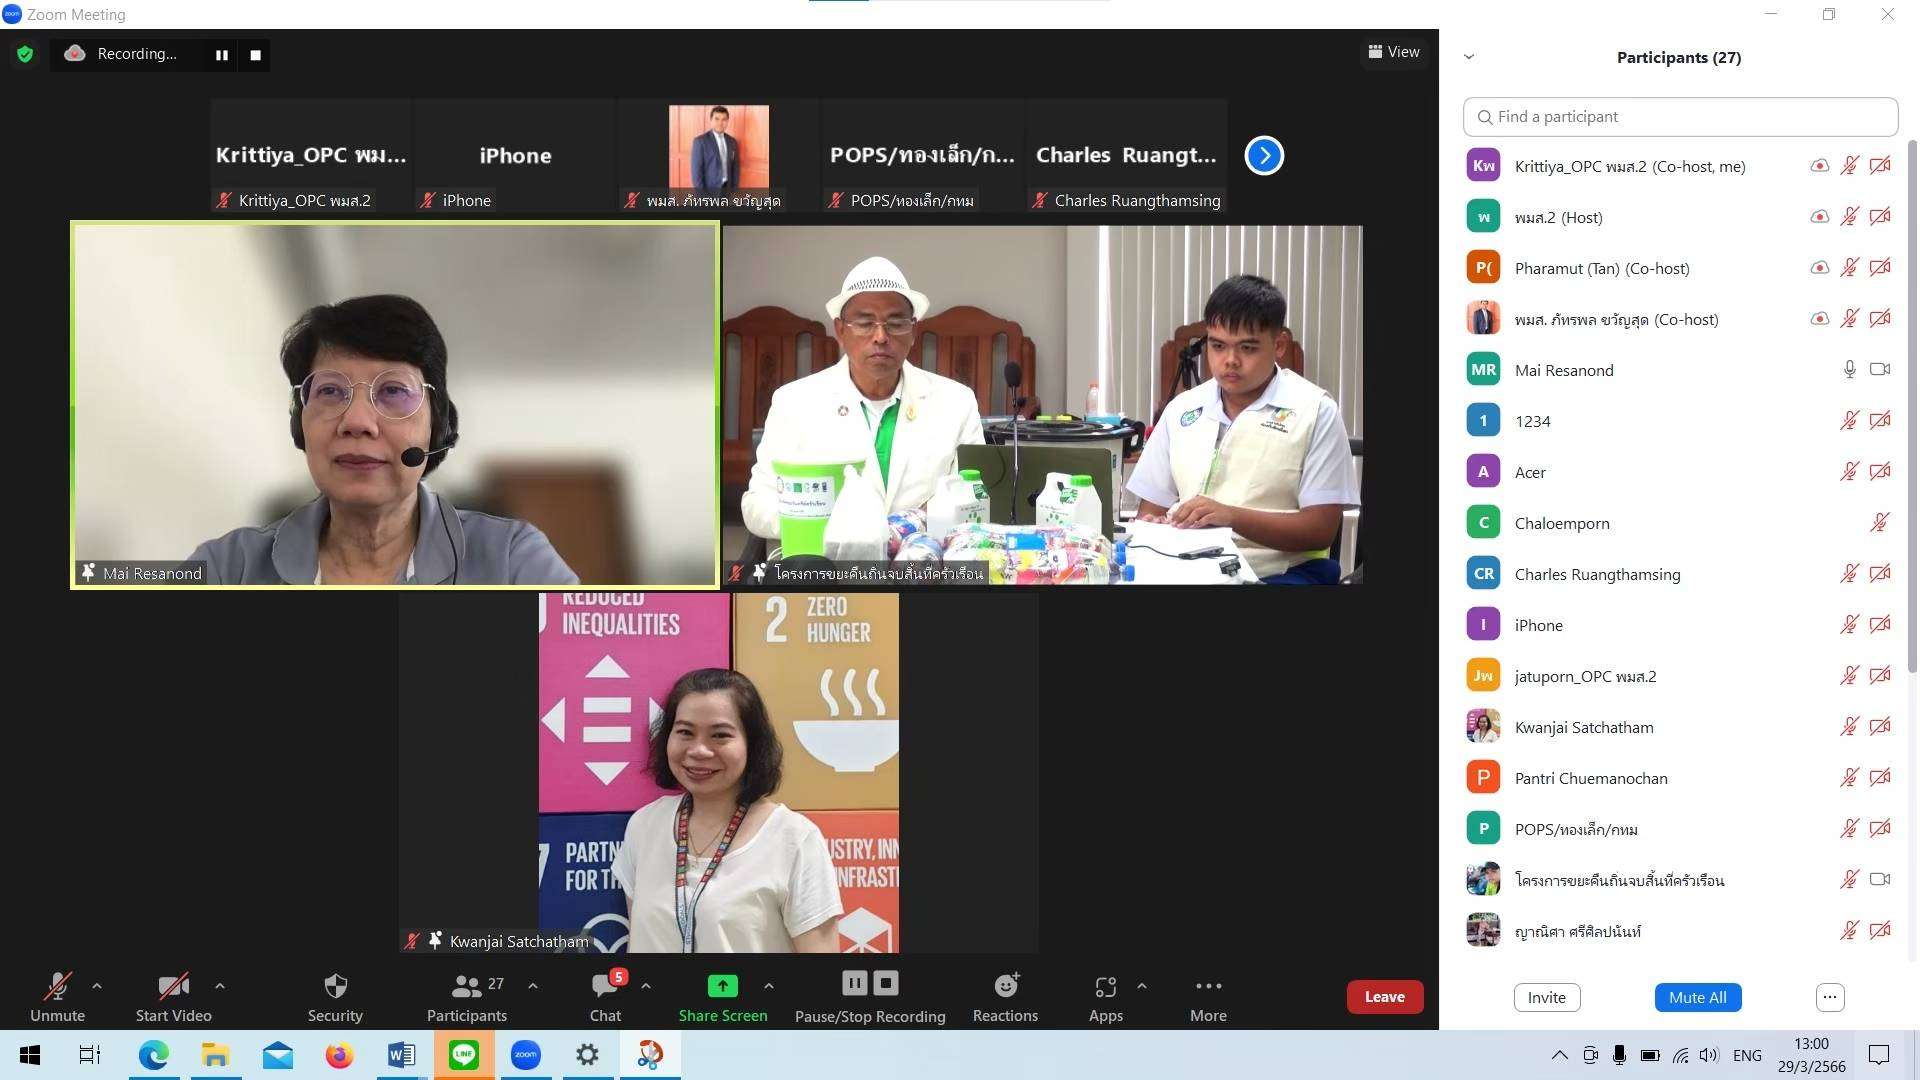Leave the meeting
Viewport: 1920px width, 1080px height.
pos(1385,997)
